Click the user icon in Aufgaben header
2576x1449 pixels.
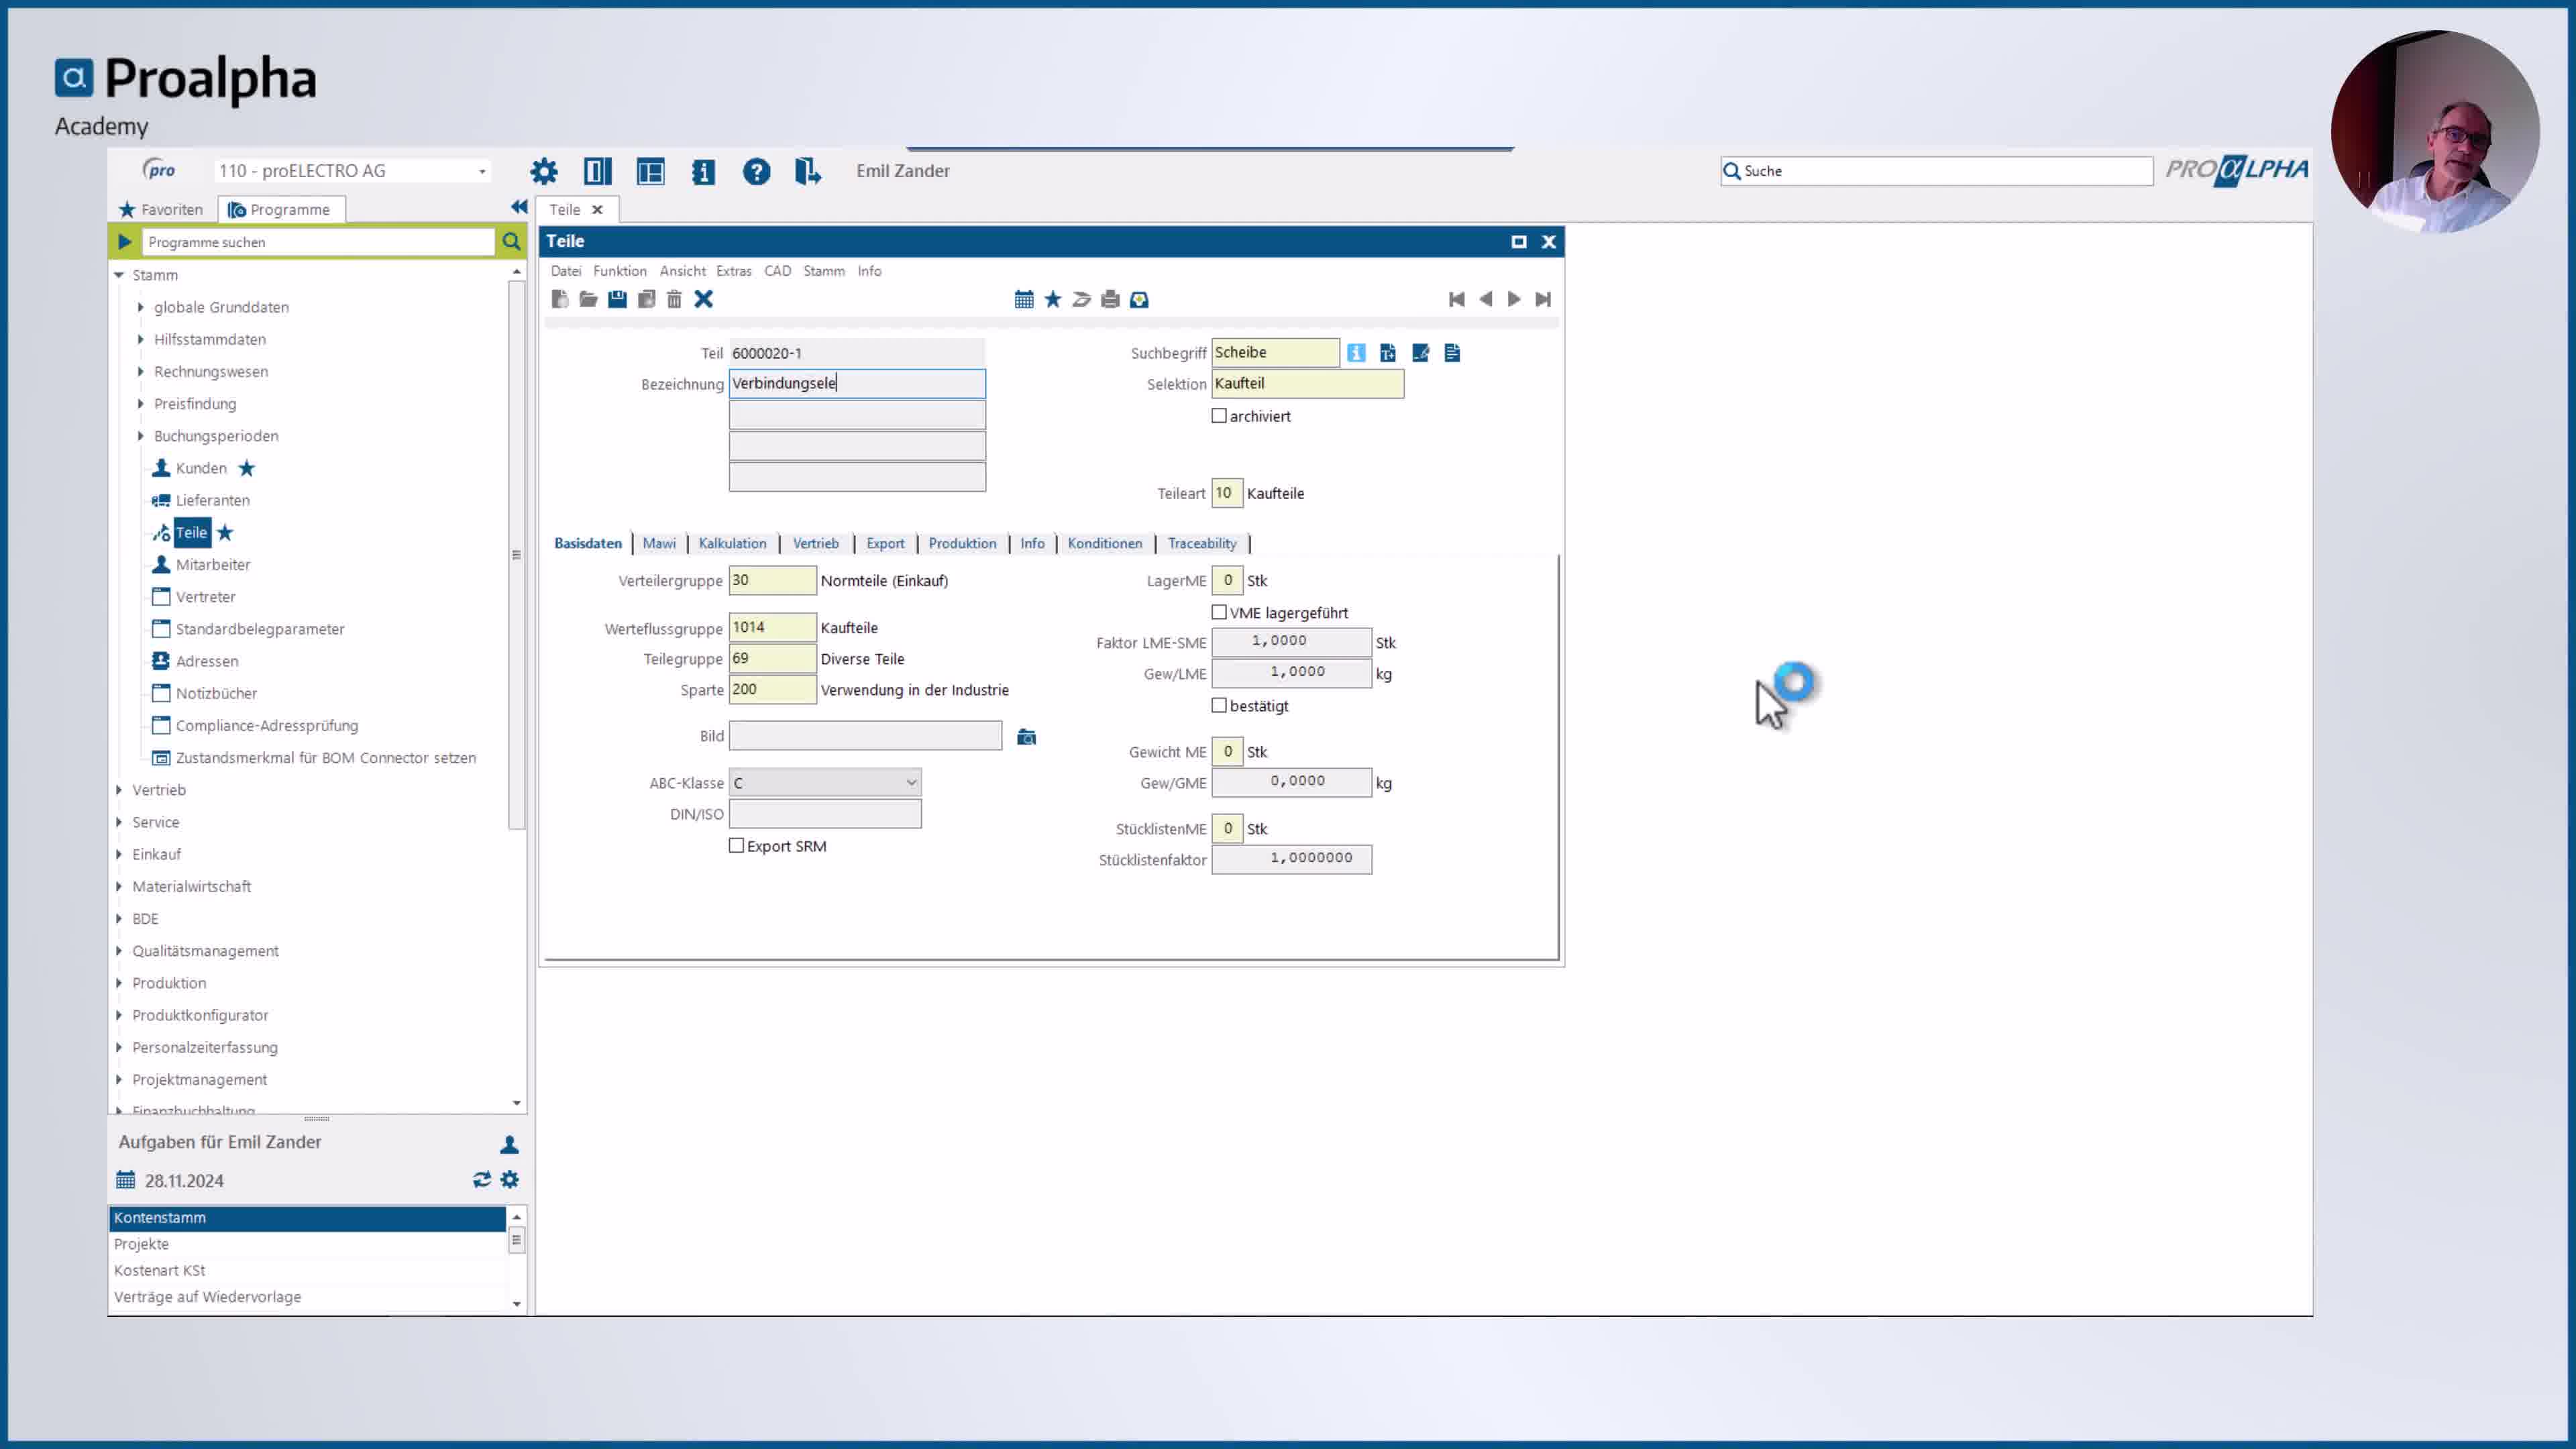pos(509,1144)
